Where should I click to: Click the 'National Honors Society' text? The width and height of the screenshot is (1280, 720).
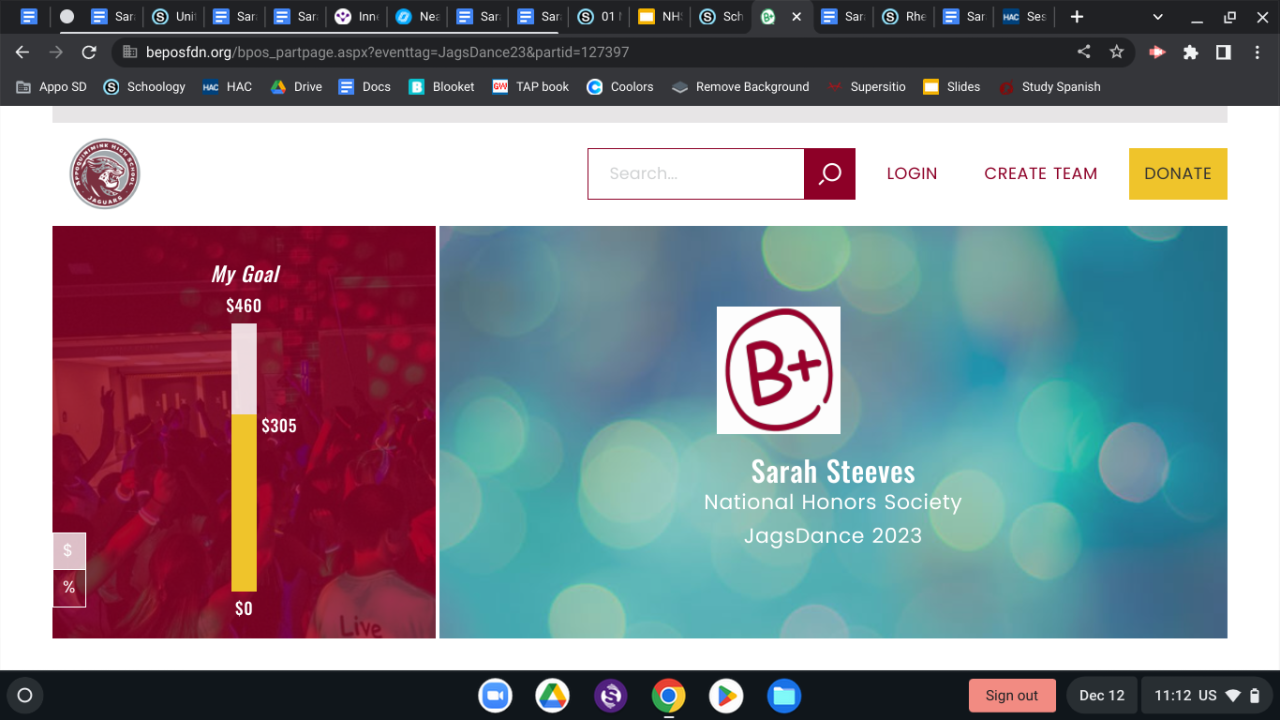coord(833,502)
